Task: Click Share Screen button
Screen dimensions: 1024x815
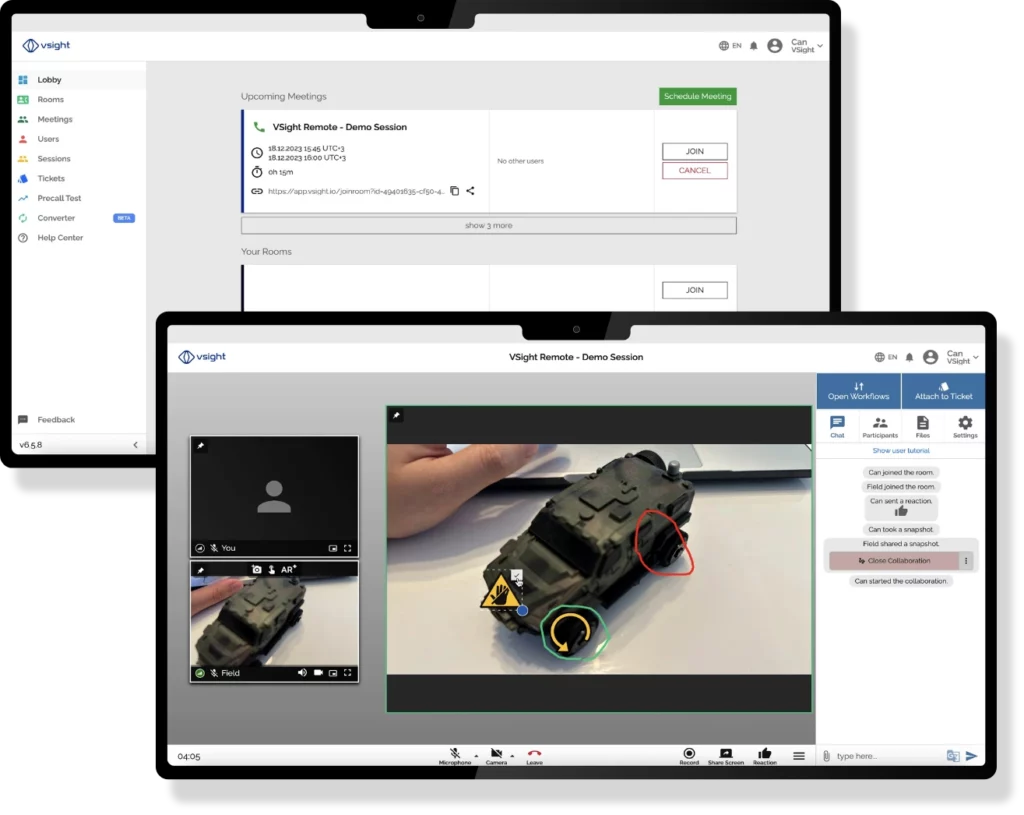Action: tap(726, 756)
